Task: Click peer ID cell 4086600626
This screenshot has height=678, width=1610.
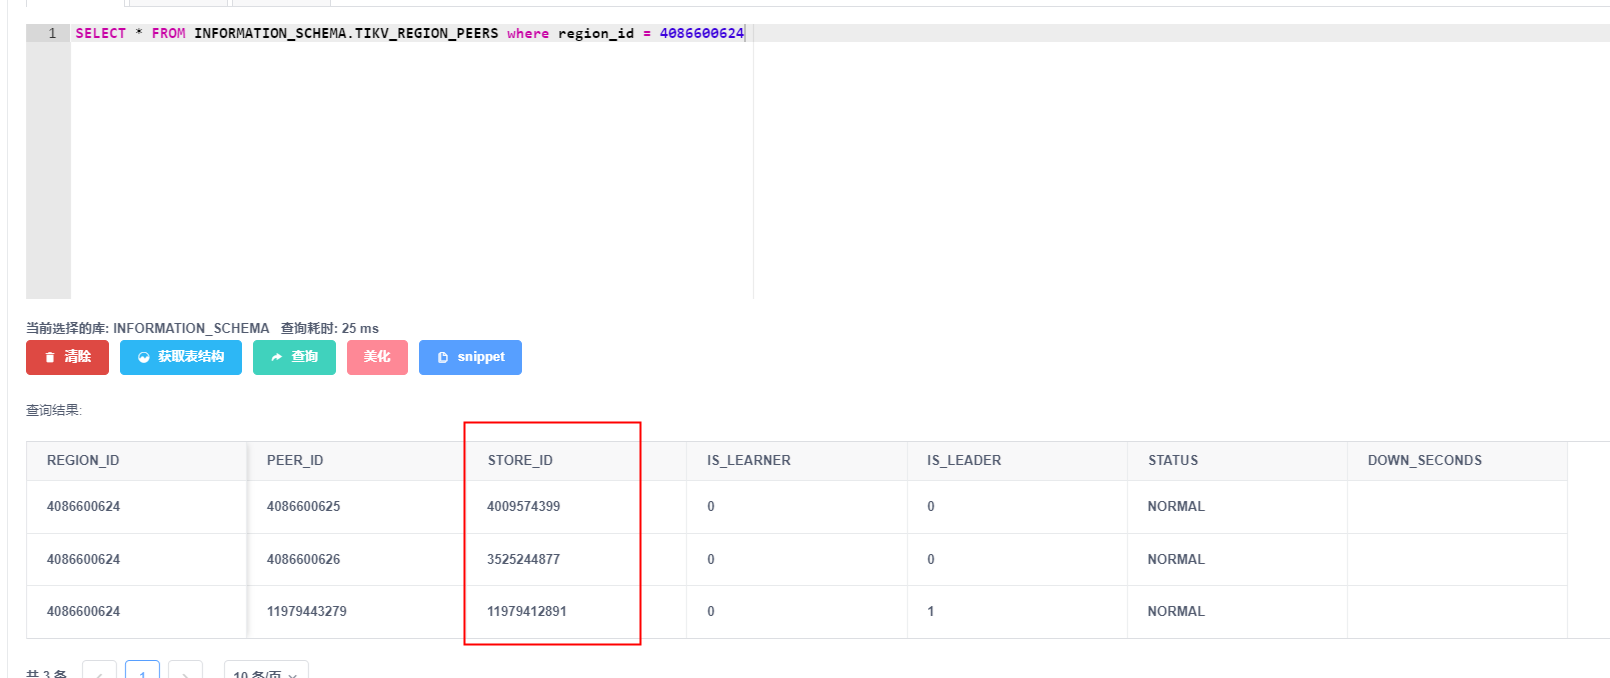Action: coord(304,560)
